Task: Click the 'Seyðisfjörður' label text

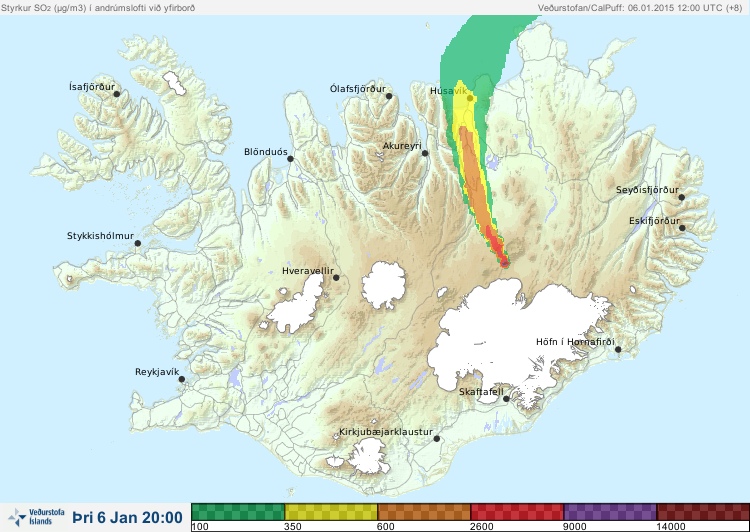Action: (x=647, y=190)
